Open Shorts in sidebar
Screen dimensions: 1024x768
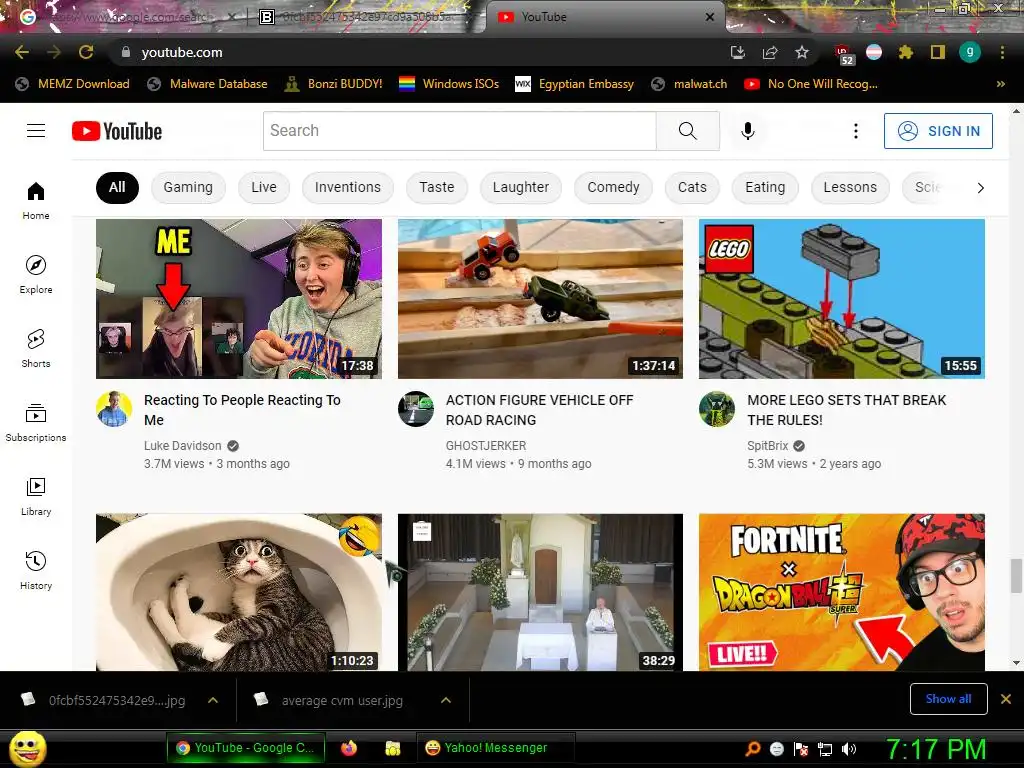36,348
